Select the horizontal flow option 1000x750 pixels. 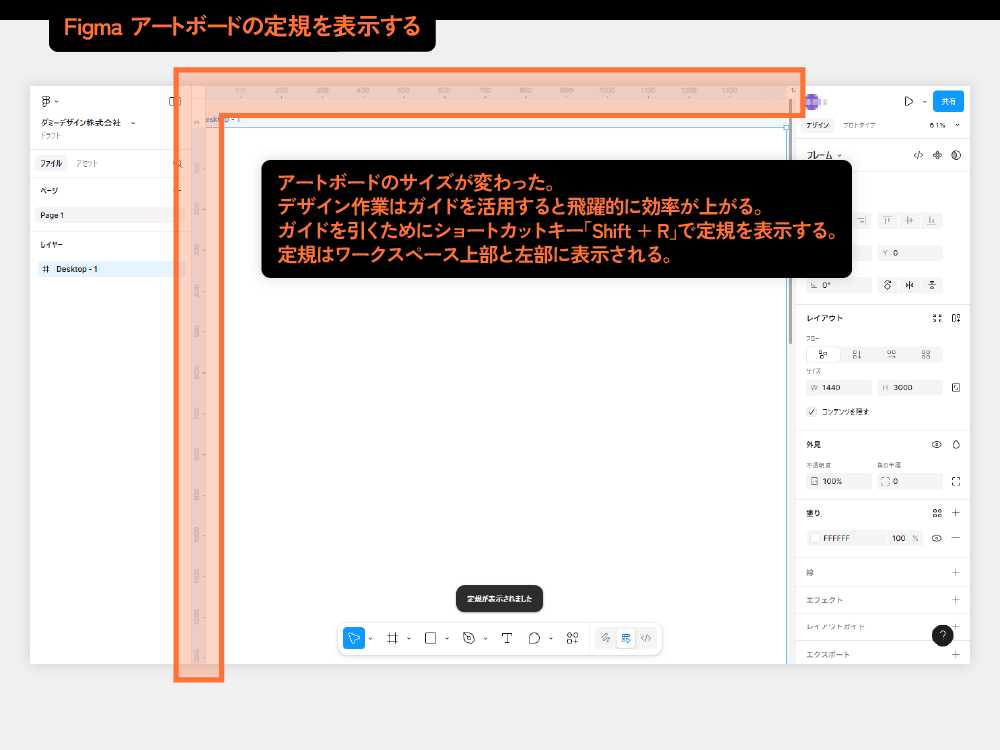click(892, 355)
